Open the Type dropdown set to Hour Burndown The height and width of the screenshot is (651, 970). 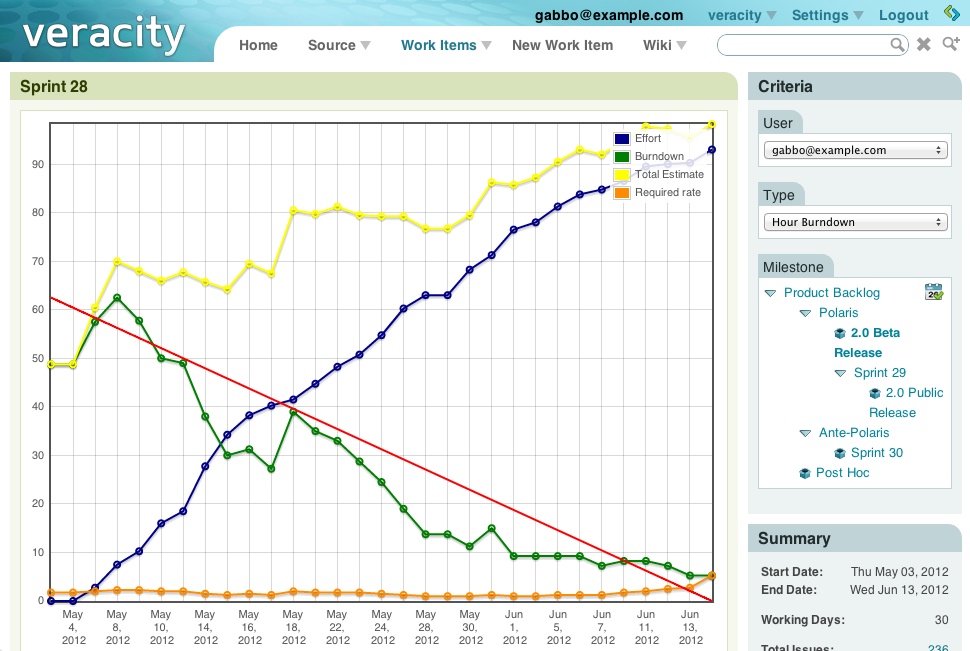point(854,222)
